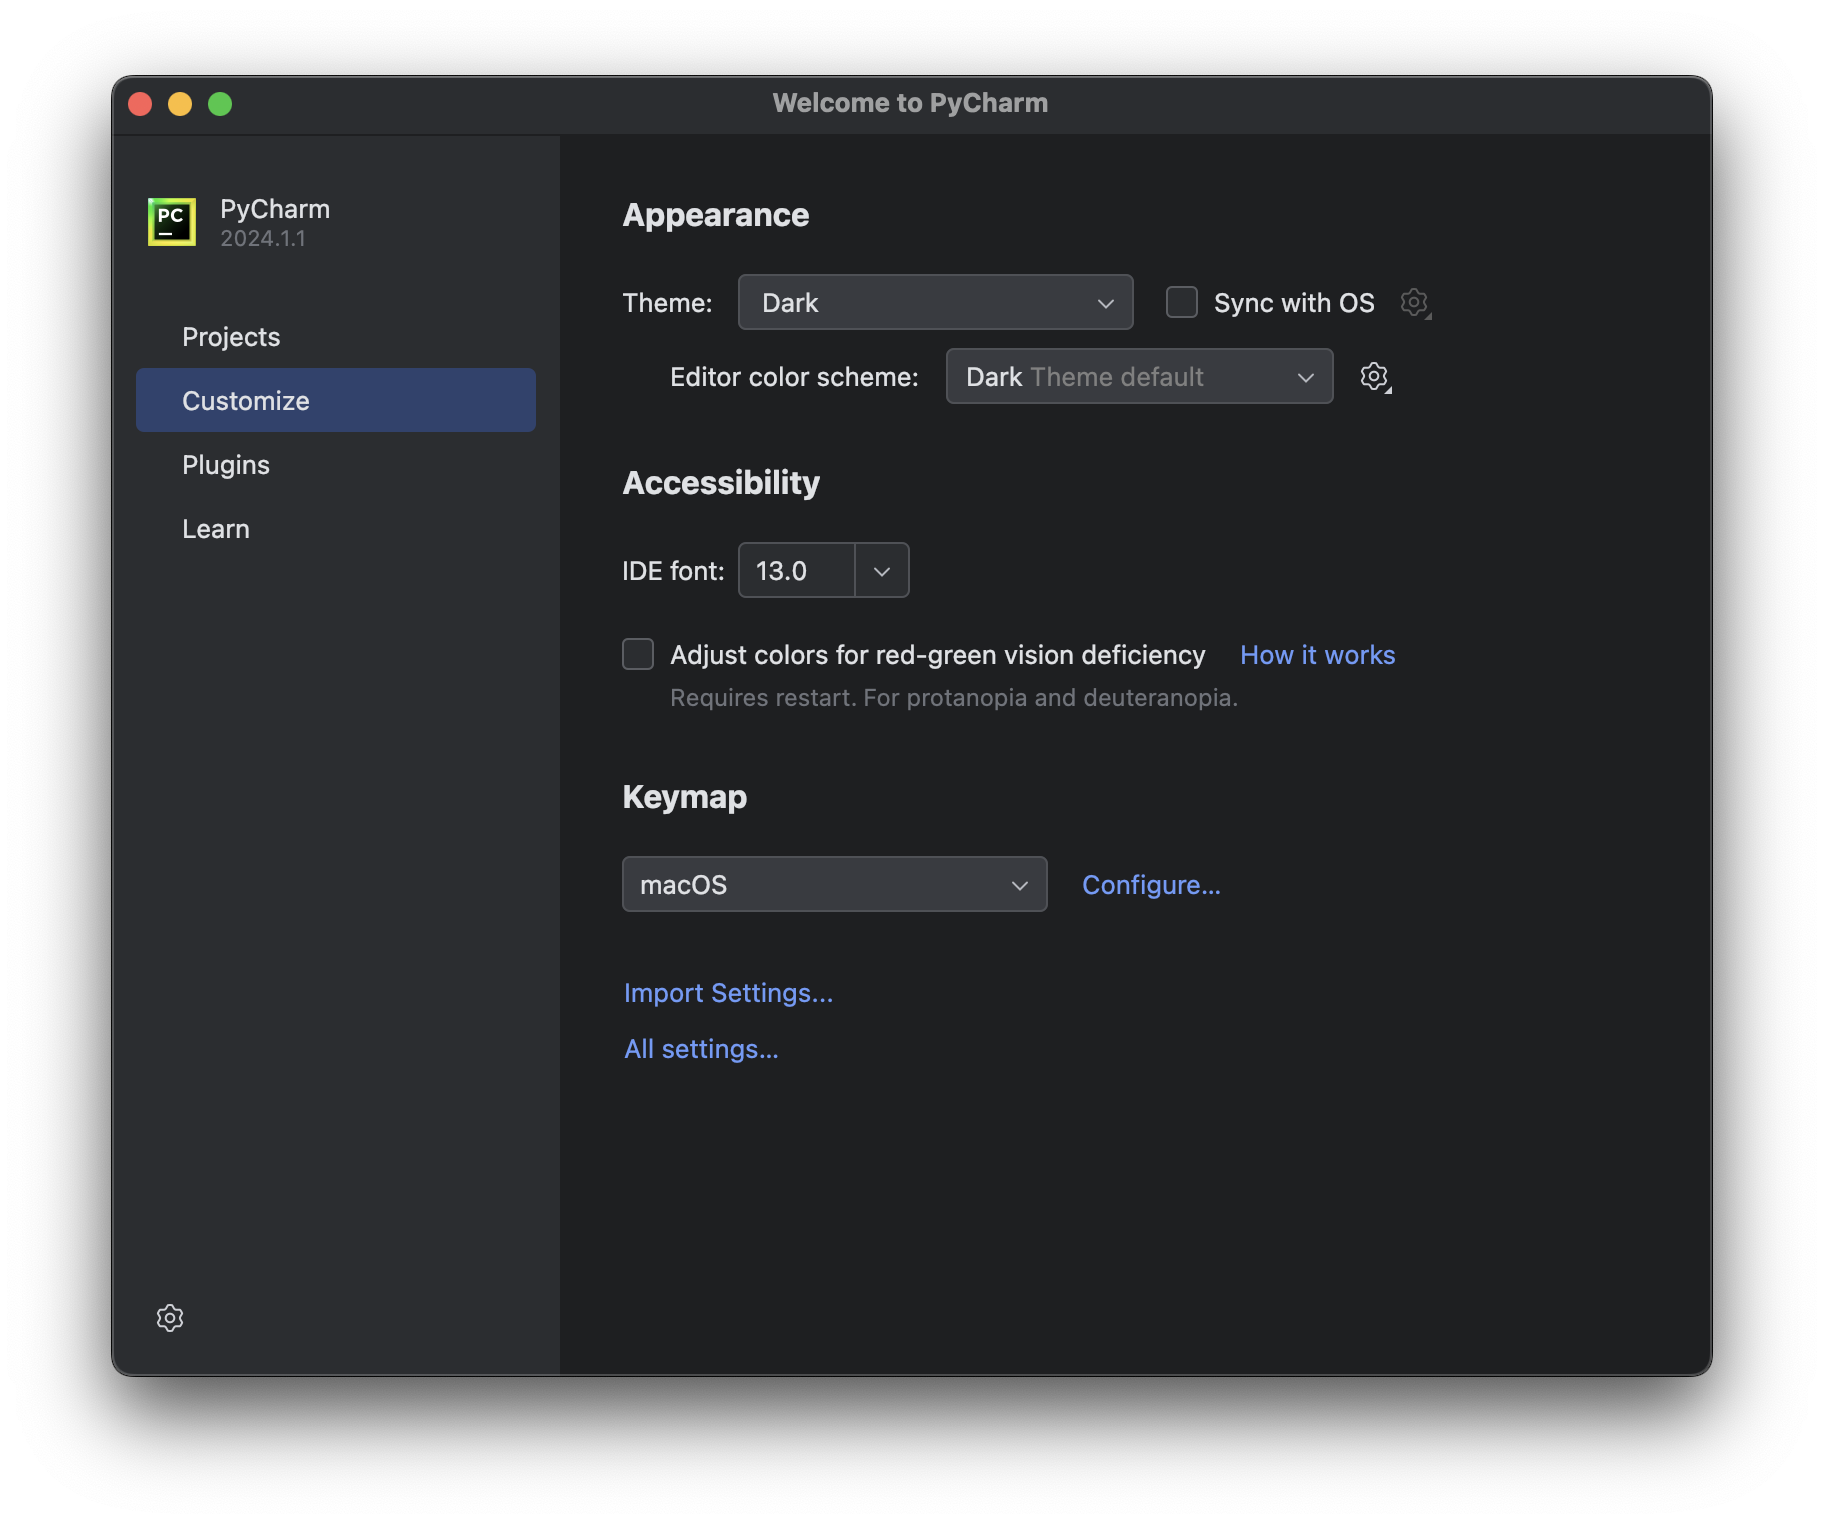This screenshot has height=1524, width=1824.
Task: Toggle red-green vision deficiency color adjustment
Action: tap(638, 654)
